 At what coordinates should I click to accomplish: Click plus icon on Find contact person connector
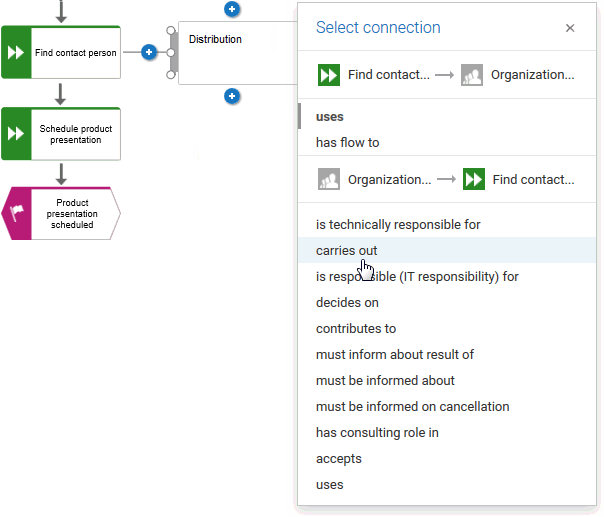pos(149,52)
